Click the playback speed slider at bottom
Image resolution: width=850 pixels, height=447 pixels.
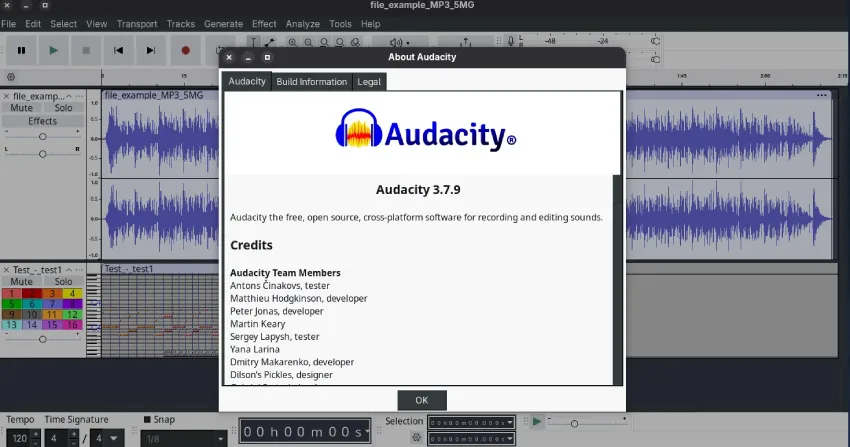pyautogui.click(x=588, y=423)
